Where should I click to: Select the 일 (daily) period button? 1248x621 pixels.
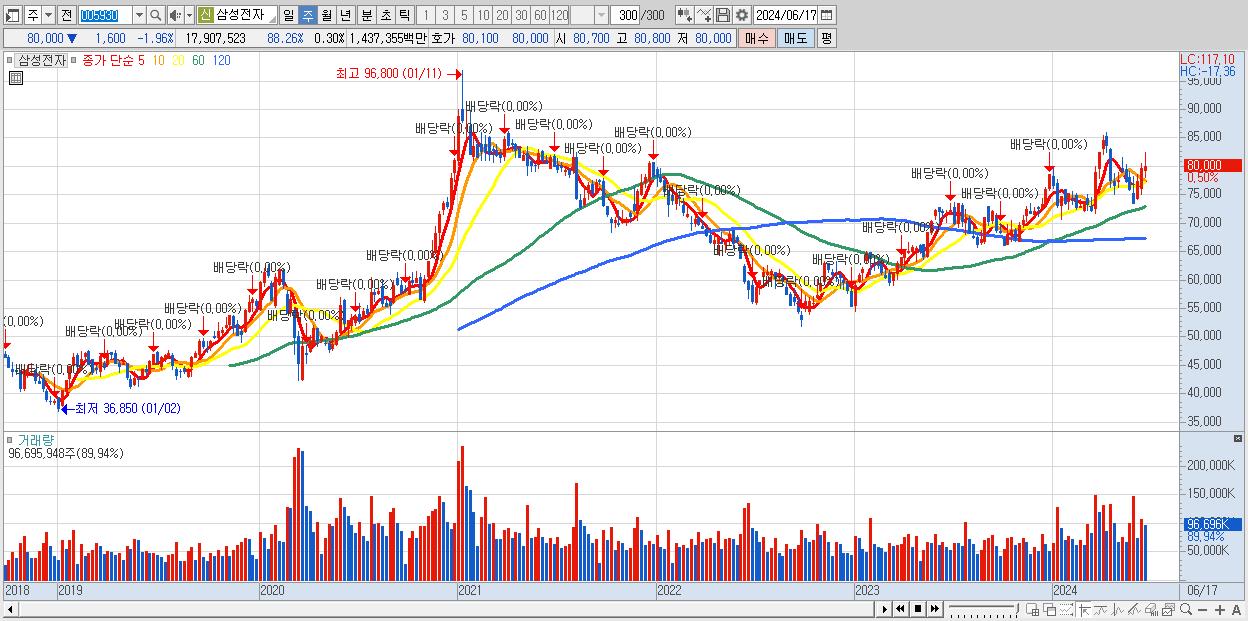click(x=288, y=15)
